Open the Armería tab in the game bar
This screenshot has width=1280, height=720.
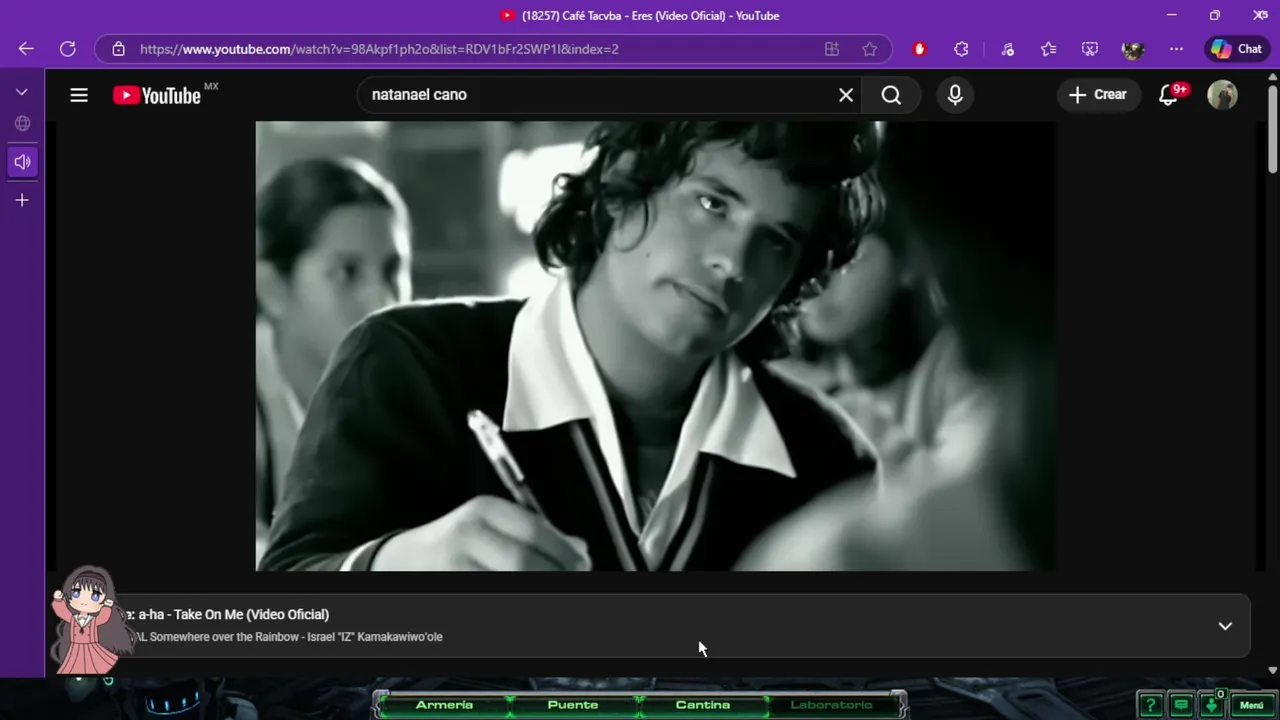point(444,705)
